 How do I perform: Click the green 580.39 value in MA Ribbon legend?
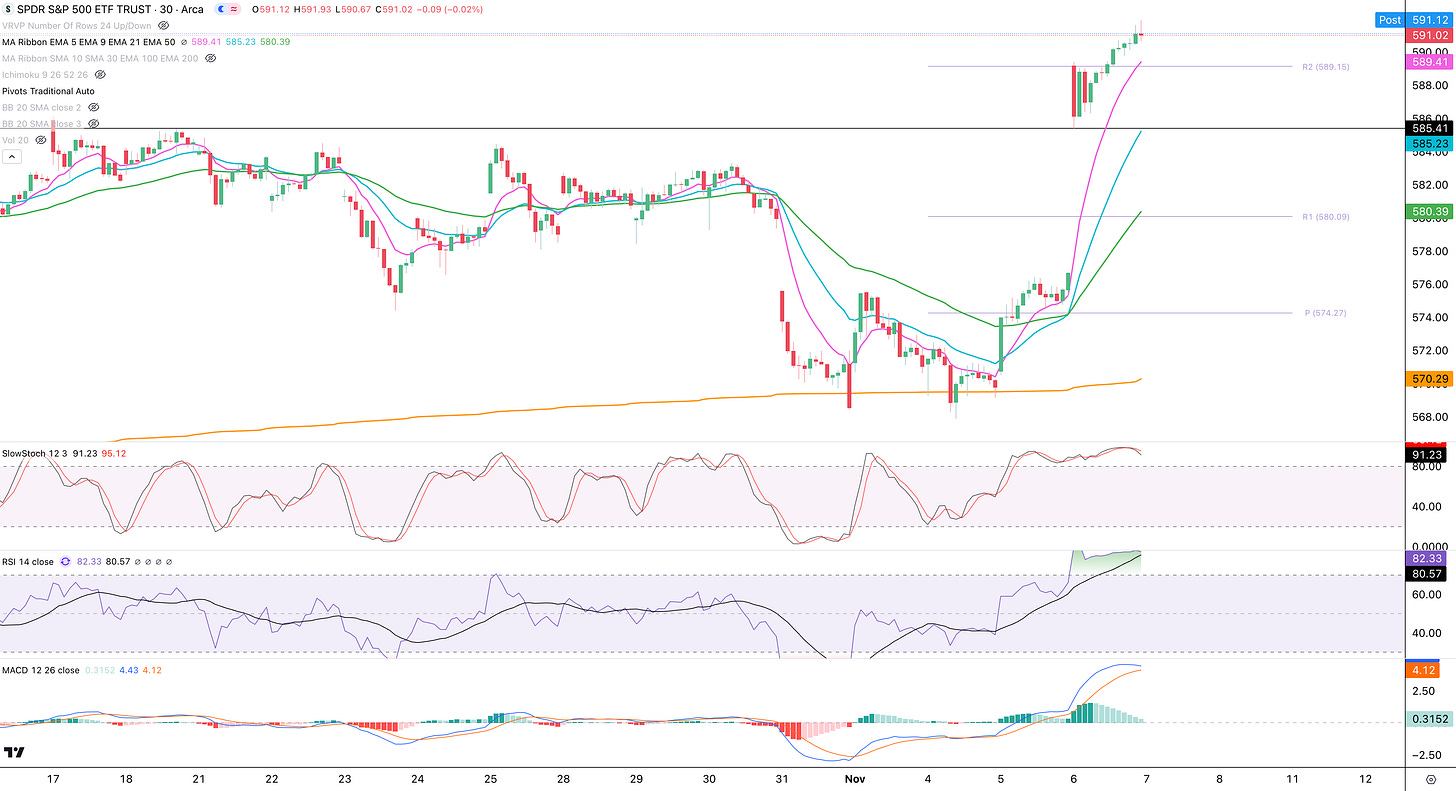[x=276, y=42]
